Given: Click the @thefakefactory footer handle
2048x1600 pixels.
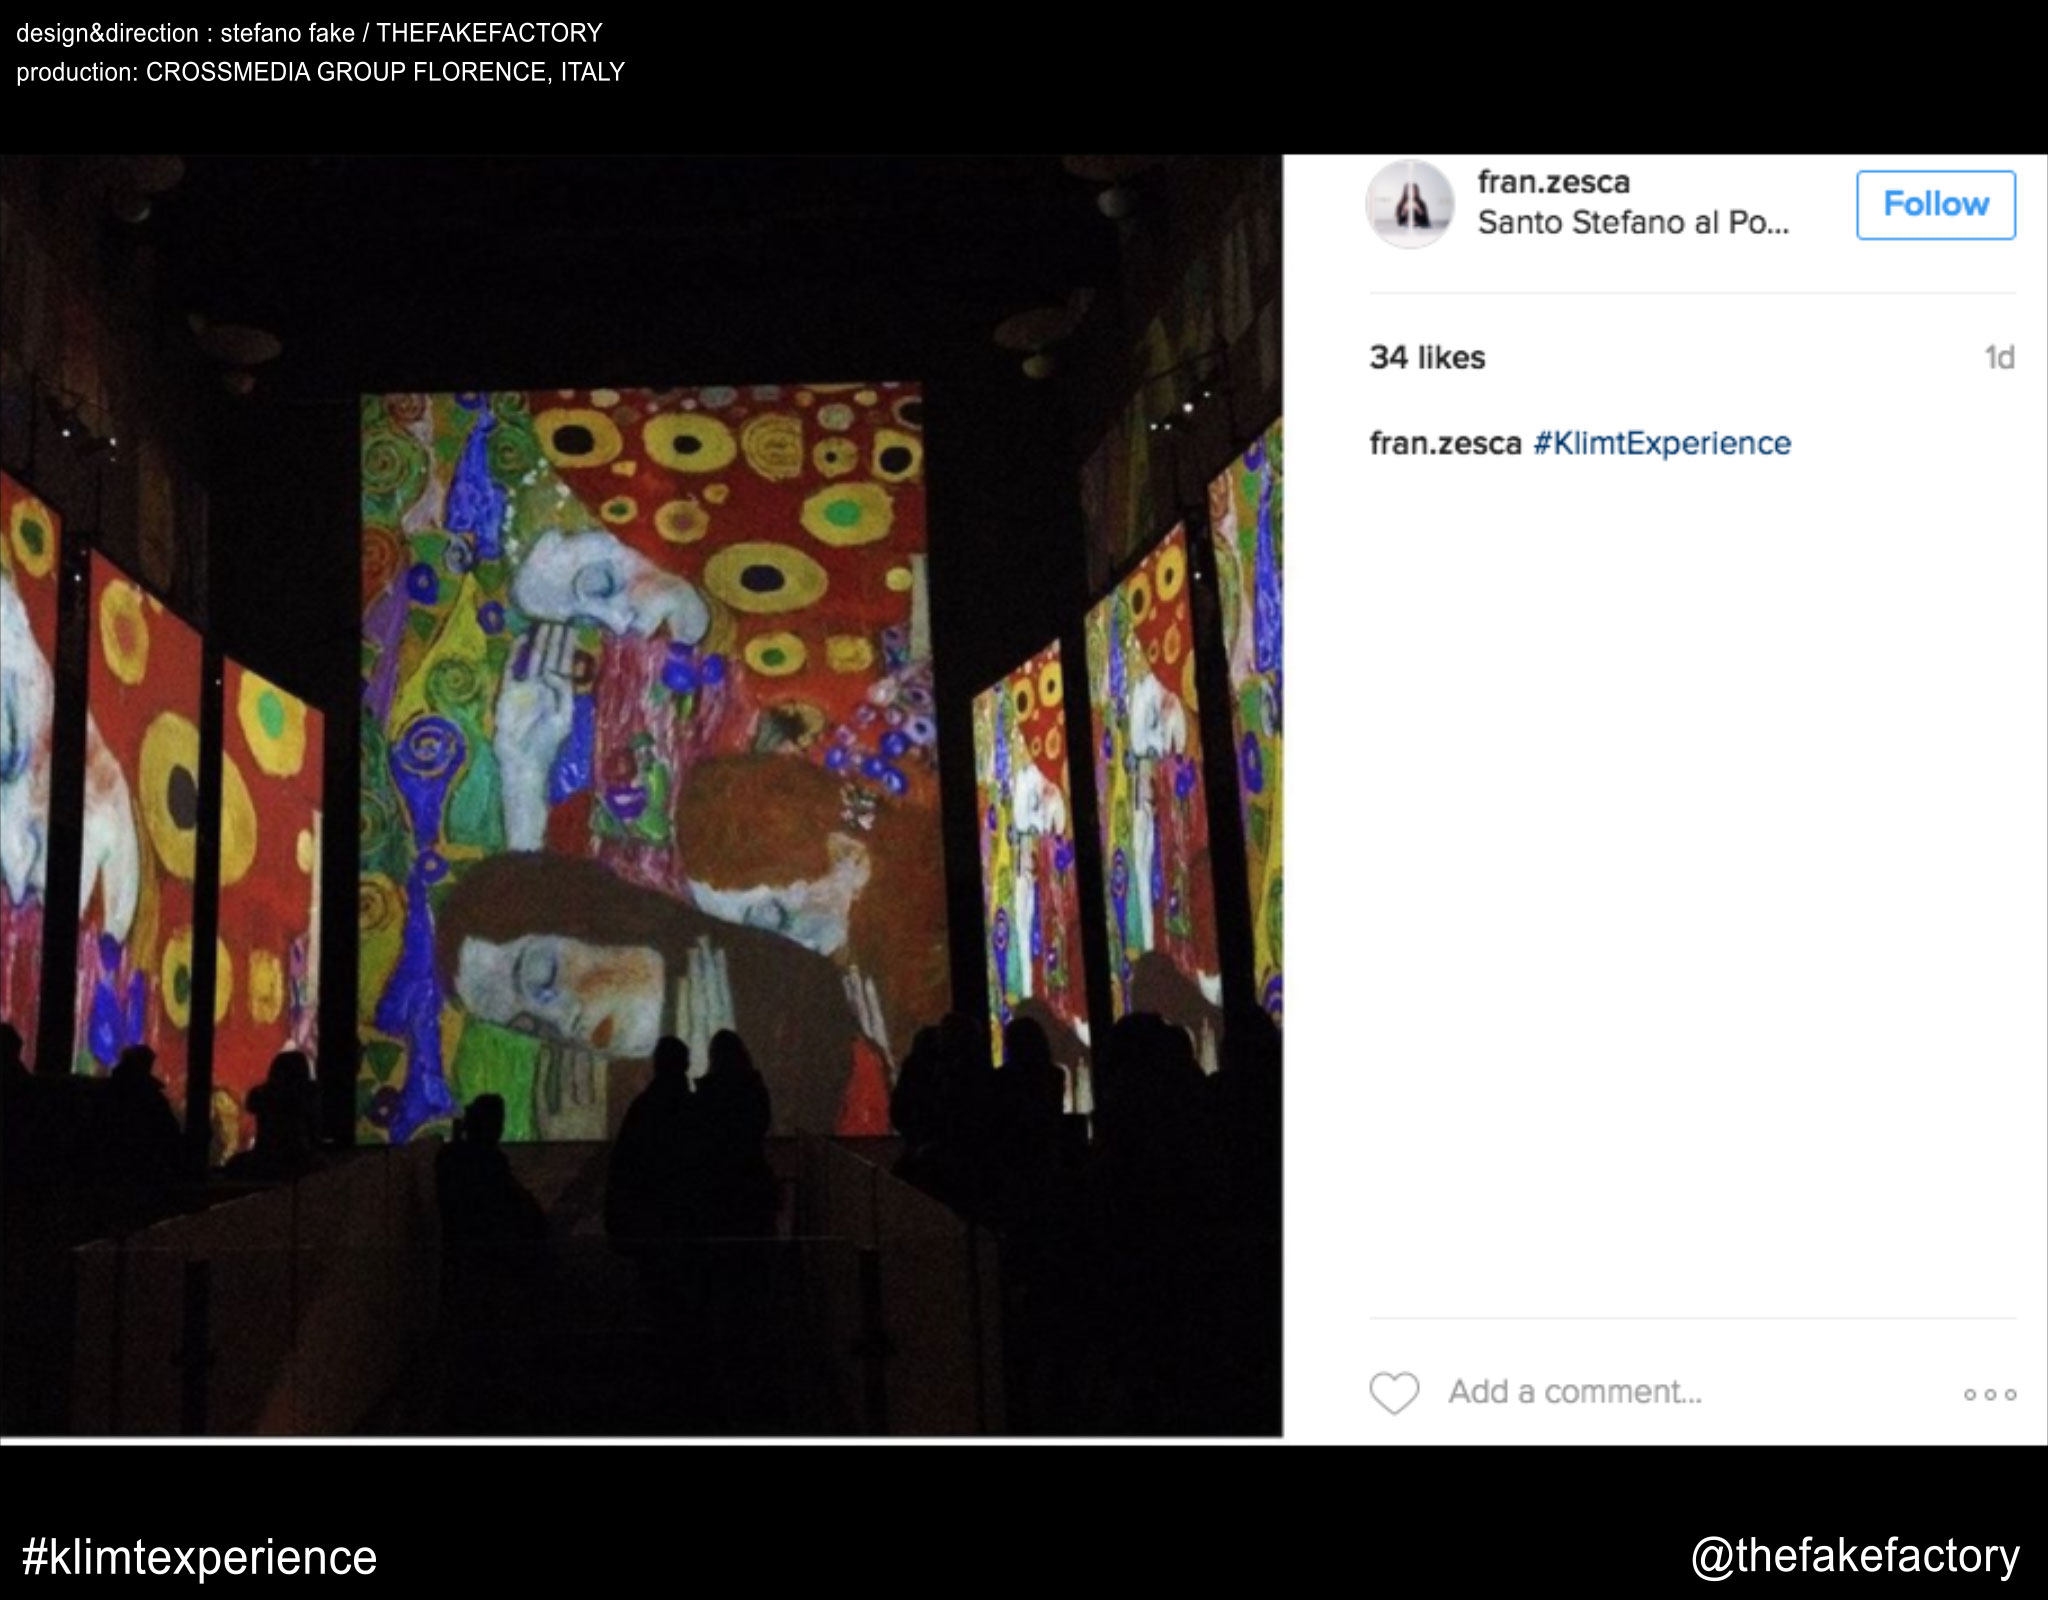Looking at the screenshot, I should point(1854,1556).
